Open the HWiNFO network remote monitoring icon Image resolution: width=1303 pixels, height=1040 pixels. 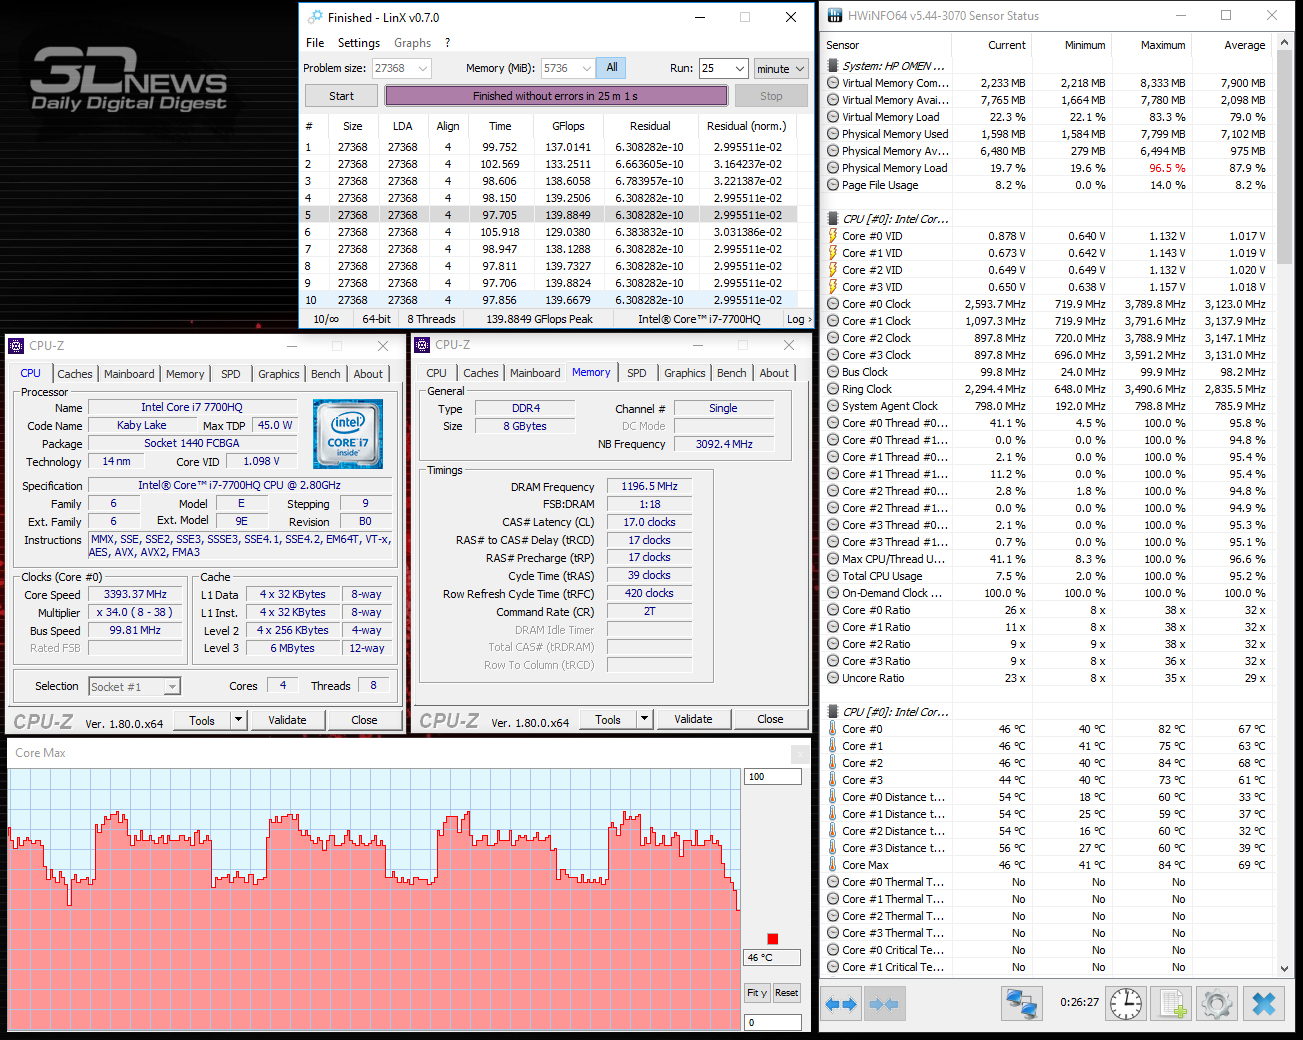tap(1022, 1003)
